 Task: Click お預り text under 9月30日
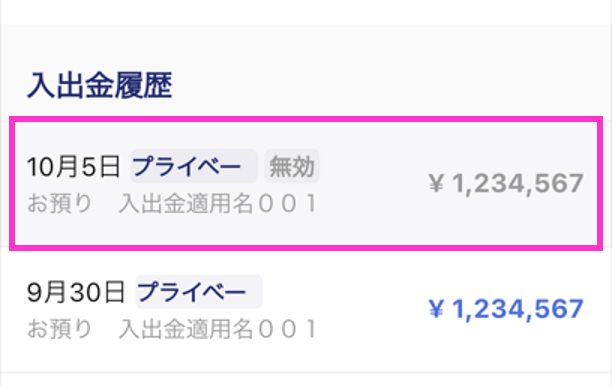pos(59,329)
